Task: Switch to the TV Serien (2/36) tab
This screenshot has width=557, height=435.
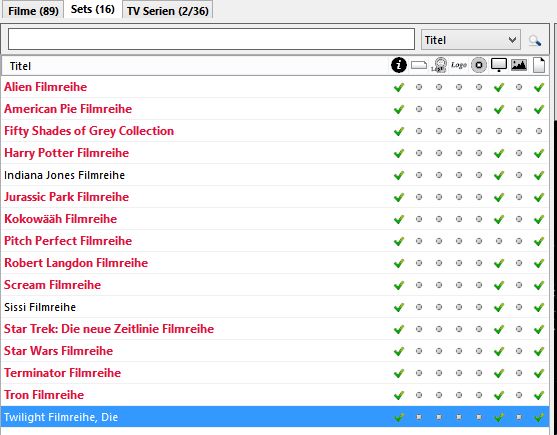Action: 168,11
